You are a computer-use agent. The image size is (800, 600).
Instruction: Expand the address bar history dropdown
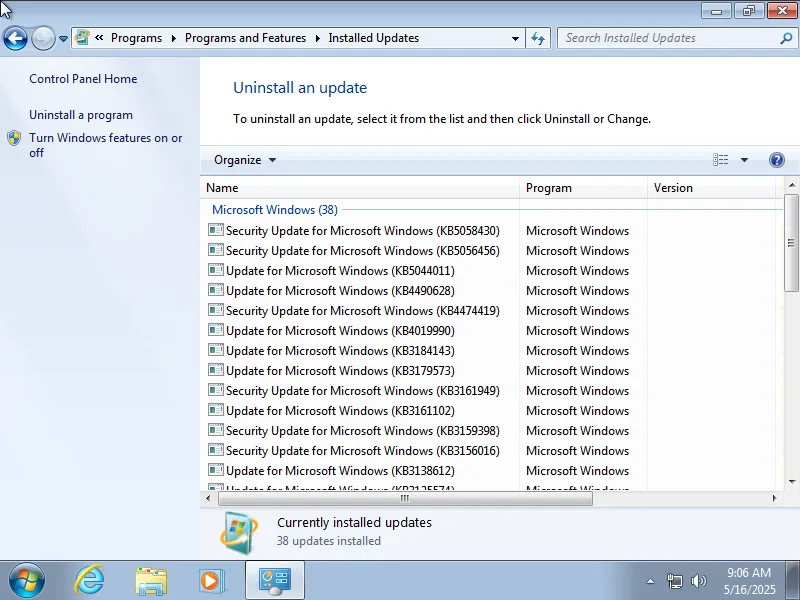tap(515, 38)
